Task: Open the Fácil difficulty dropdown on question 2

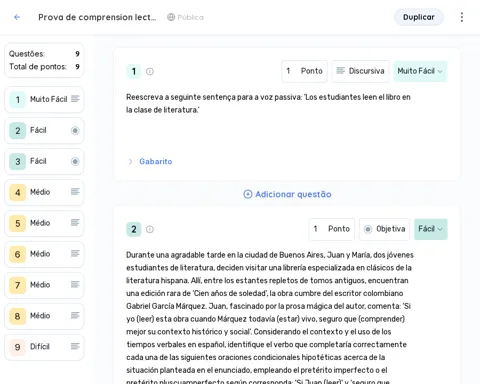Action: [431, 229]
